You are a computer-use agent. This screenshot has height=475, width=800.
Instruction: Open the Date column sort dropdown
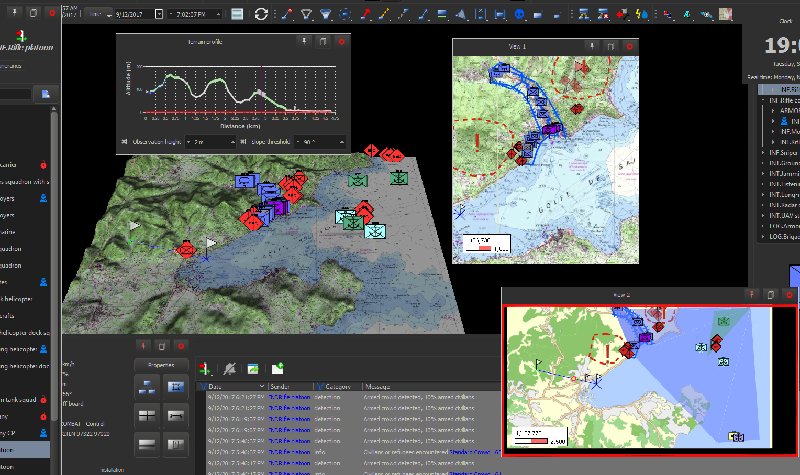coord(262,386)
